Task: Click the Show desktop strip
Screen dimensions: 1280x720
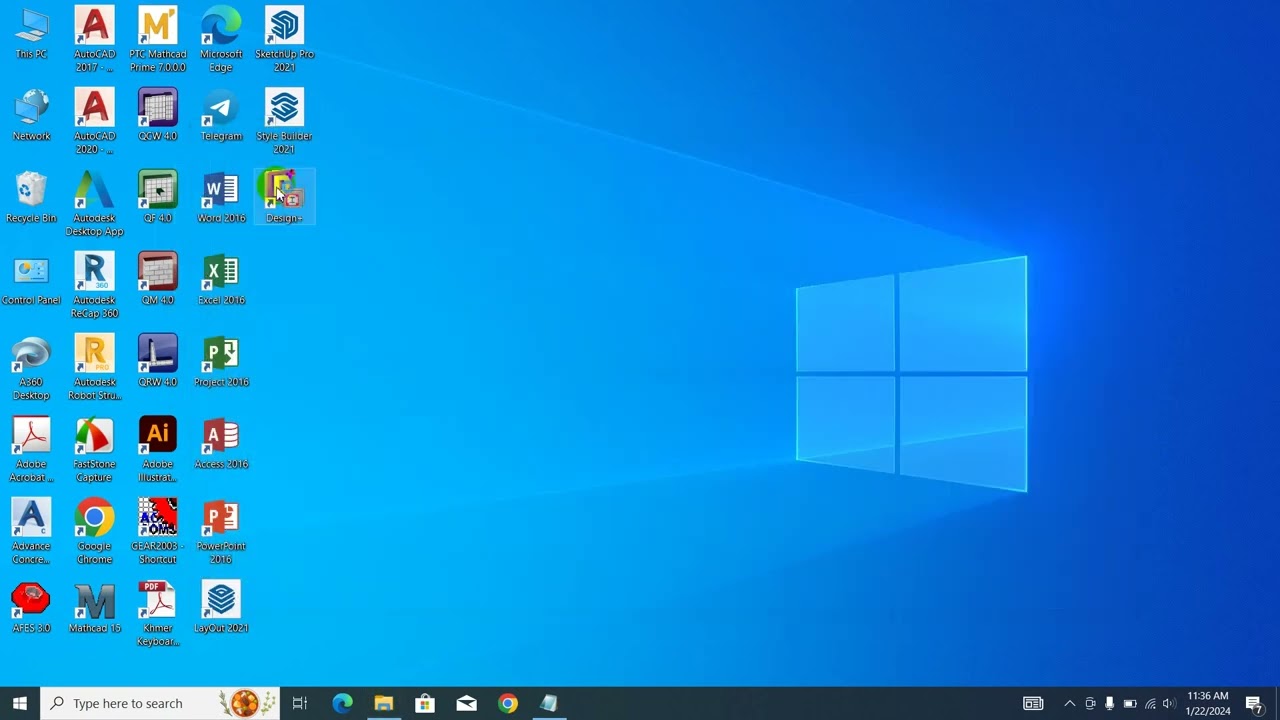Action: click(1277, 704)
